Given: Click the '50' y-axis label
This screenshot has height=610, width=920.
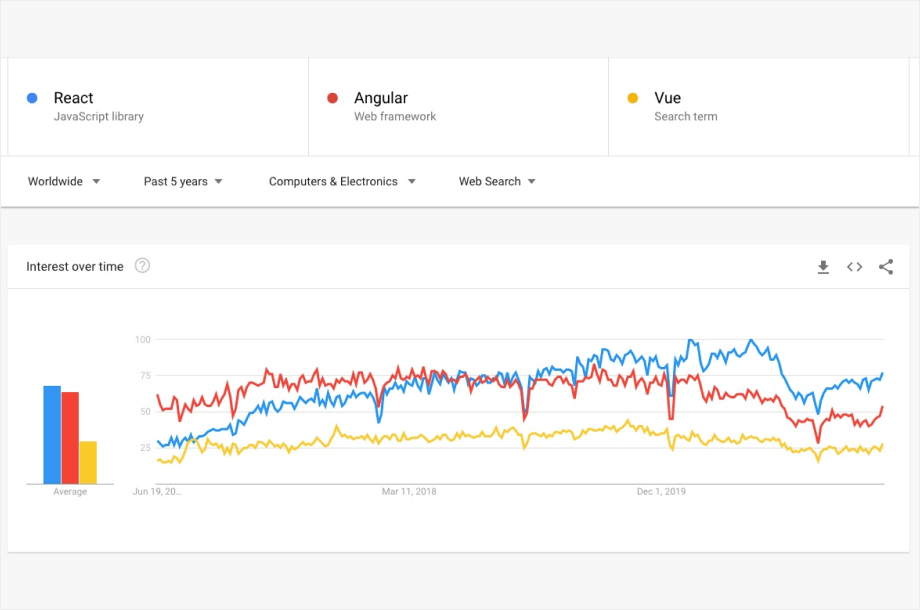Looking at the screenshot, I should [146, 412].
